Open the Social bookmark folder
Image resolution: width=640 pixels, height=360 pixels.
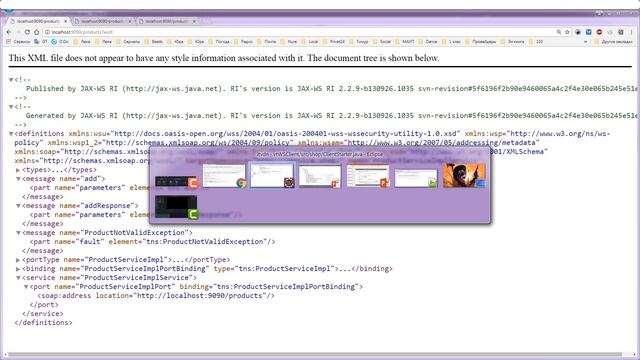coord(382,42)
